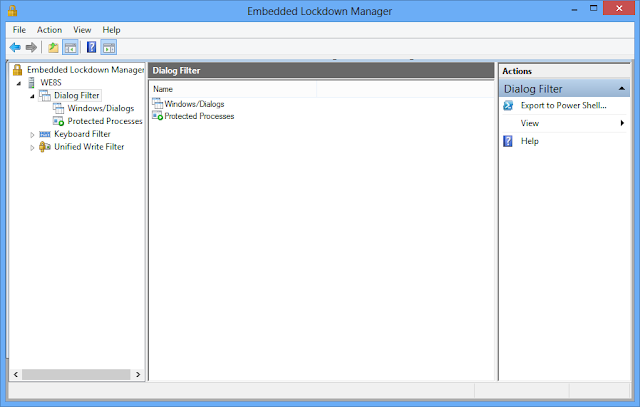640x407 pixels.
Task: Expand the Unified Write Filter node
Action: point(32,147)
